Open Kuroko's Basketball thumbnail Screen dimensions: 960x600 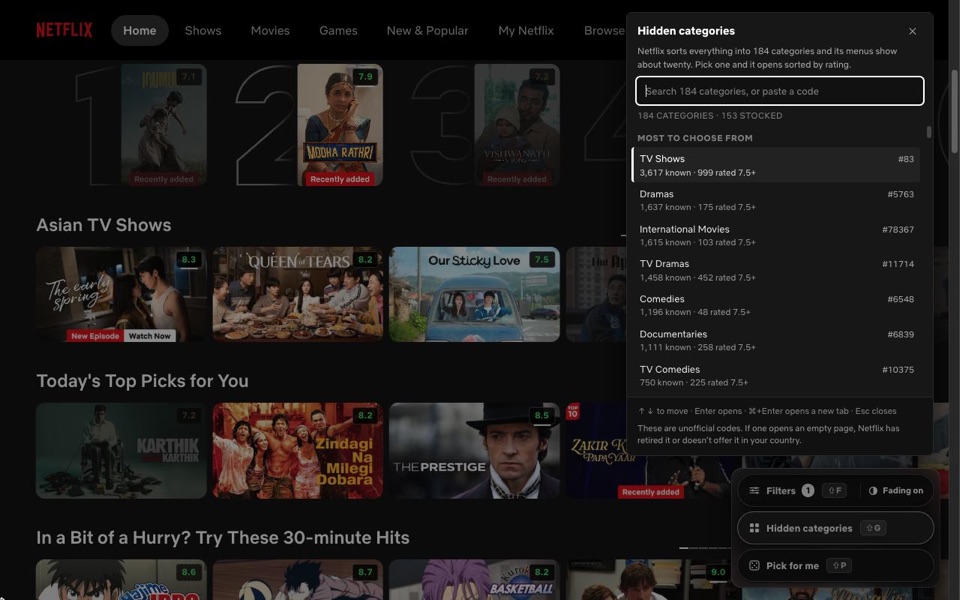(x=474, y=580)
